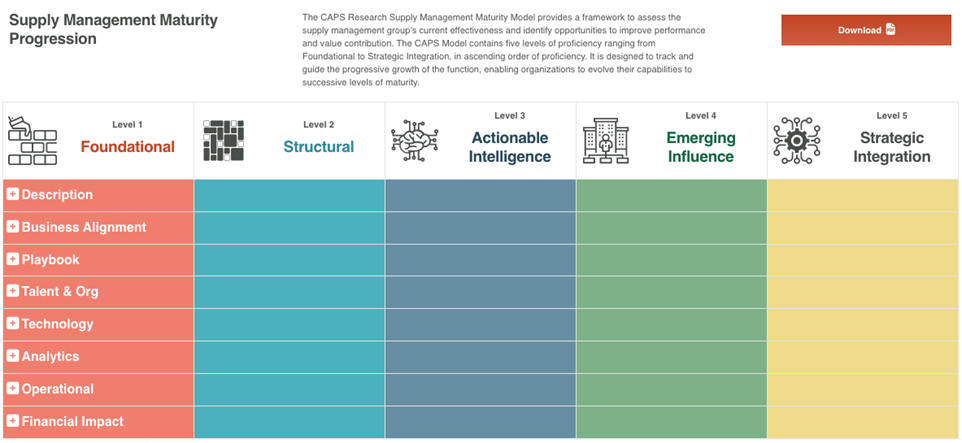
Task: Click the teal Structural Technology cell
Action: coord(289,324)
